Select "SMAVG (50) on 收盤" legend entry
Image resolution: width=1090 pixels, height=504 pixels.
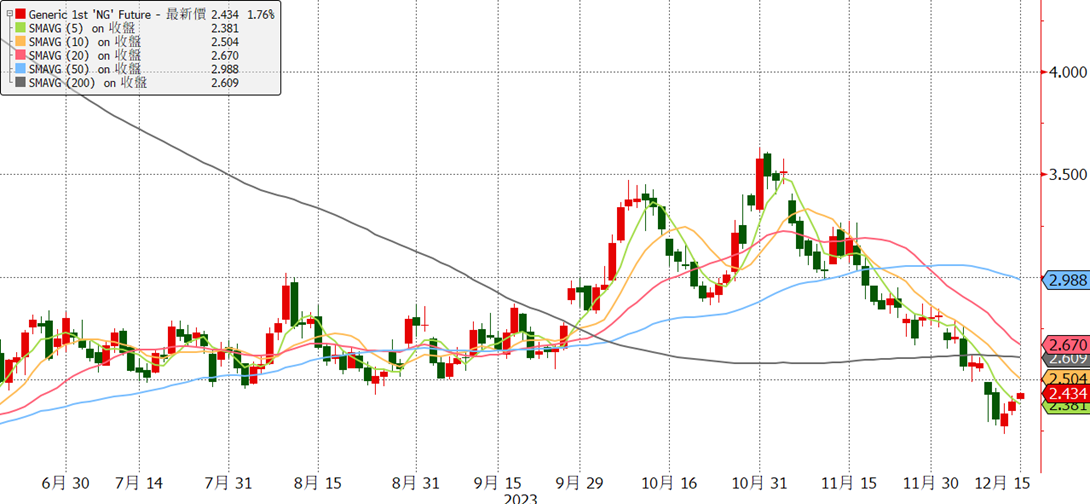[x=84, y=69]
